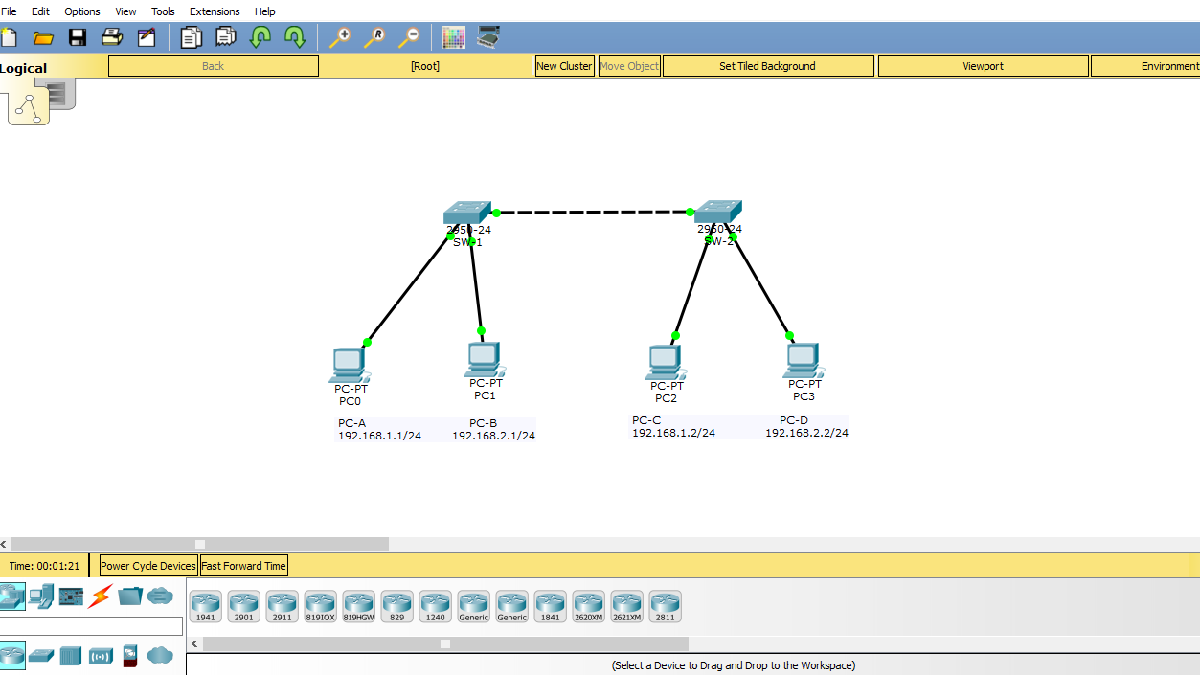Print the topology with the printer icon
Image resolution: width=1200 pixels, height=675 pixels.
point(112,38)
